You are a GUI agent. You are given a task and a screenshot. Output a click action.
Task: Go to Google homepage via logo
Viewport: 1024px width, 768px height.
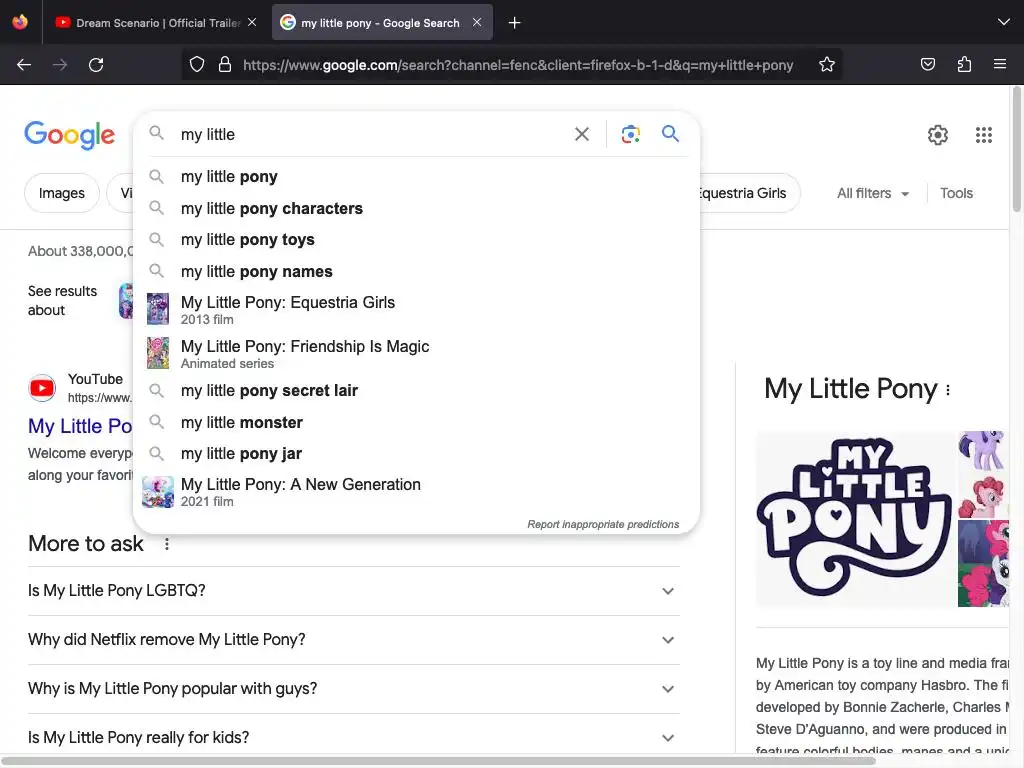pos(70,135)
